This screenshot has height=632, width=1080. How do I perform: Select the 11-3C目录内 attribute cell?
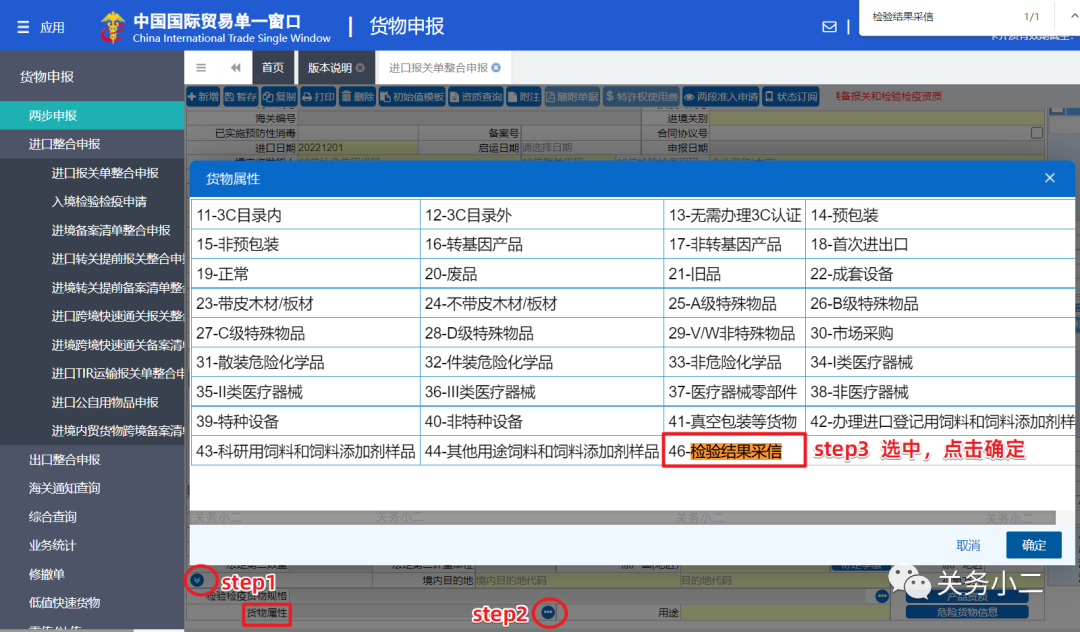coord(305,215)
